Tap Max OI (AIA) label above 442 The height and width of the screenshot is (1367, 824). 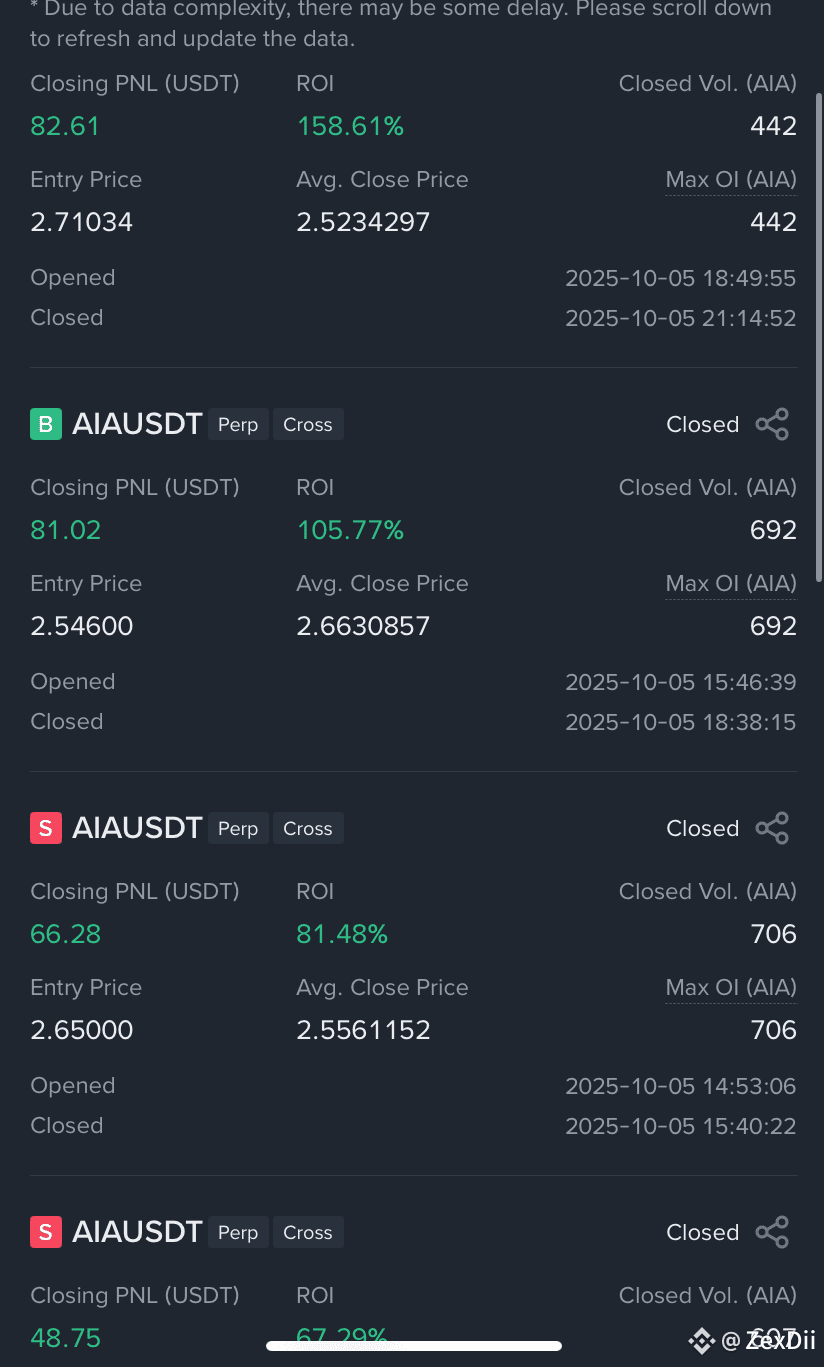(x=731, y=180)
